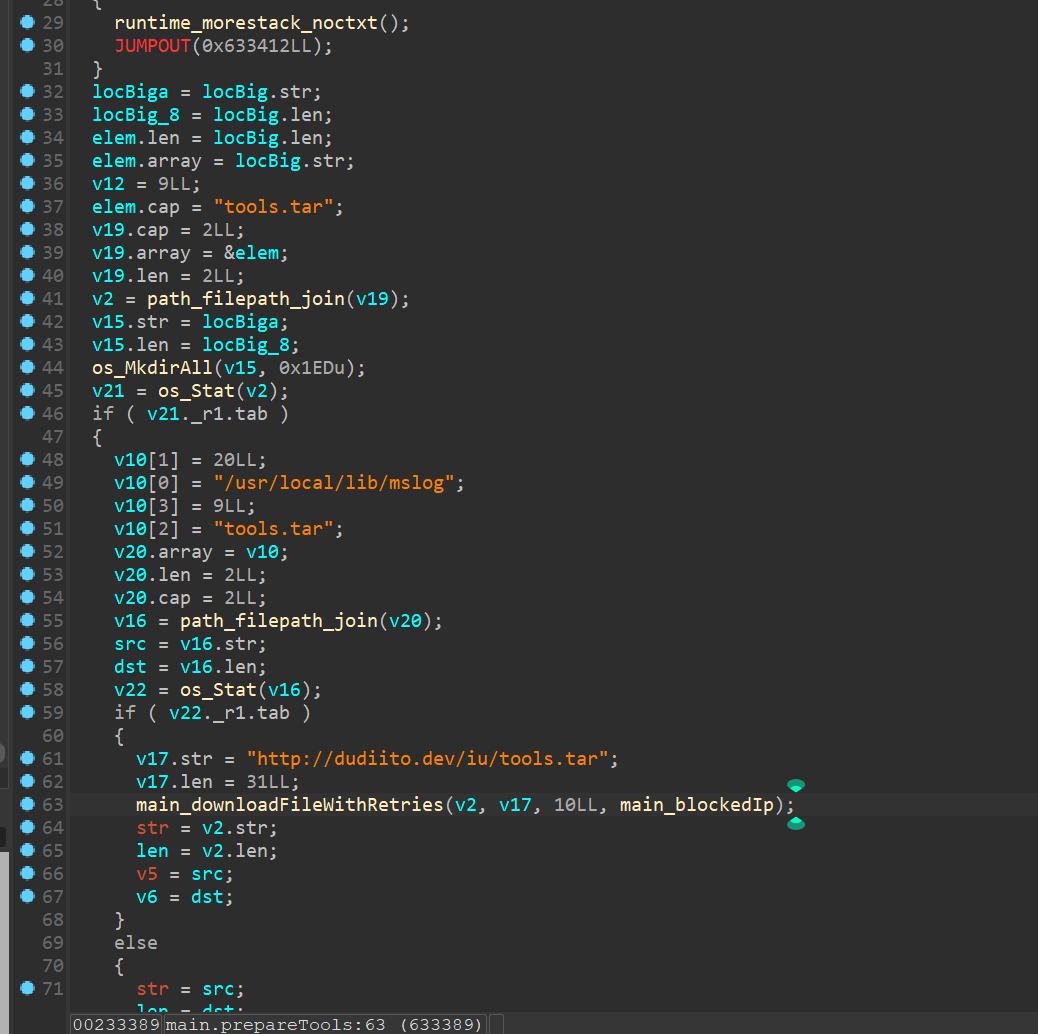The width and height of the screenshot is (1038, 1034).
Task: Toggle breakpoint dot on line 41
Action: tap(27, 298)
